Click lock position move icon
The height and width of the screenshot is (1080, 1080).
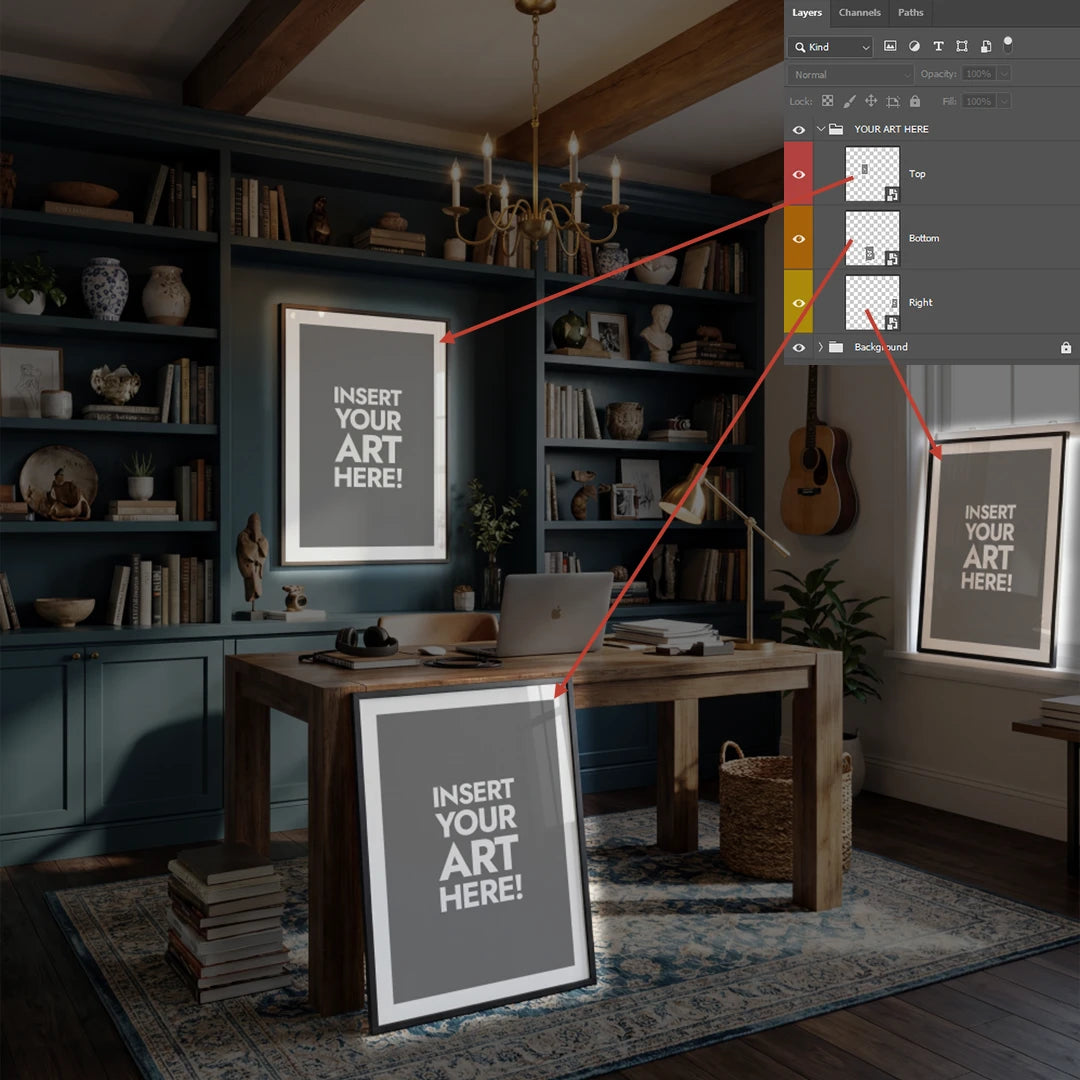click(871, 101)
